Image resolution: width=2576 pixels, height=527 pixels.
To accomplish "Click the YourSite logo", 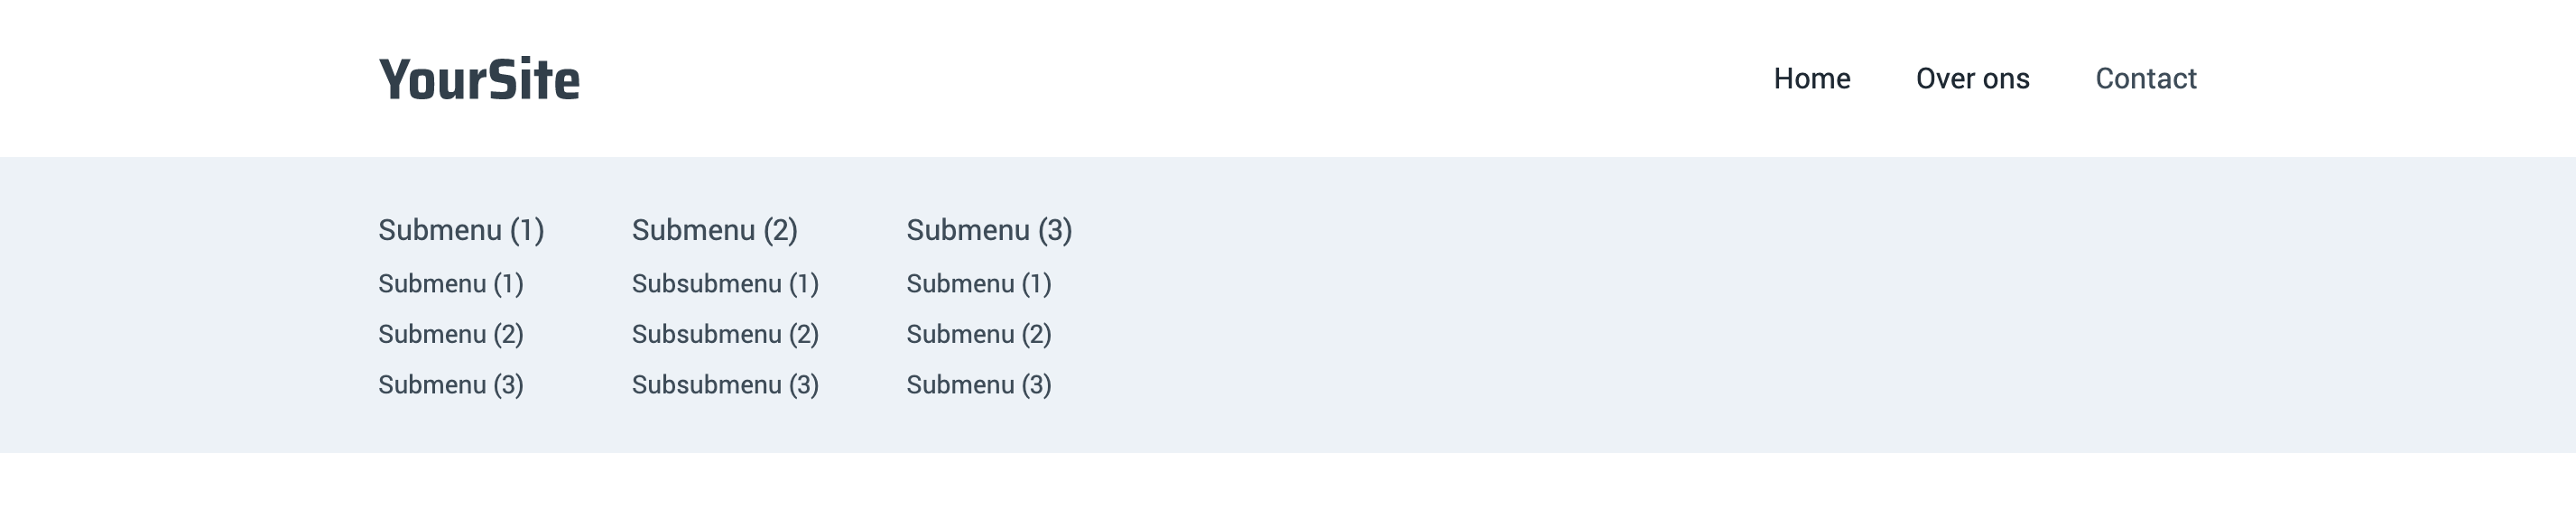I will coord(479,79).
